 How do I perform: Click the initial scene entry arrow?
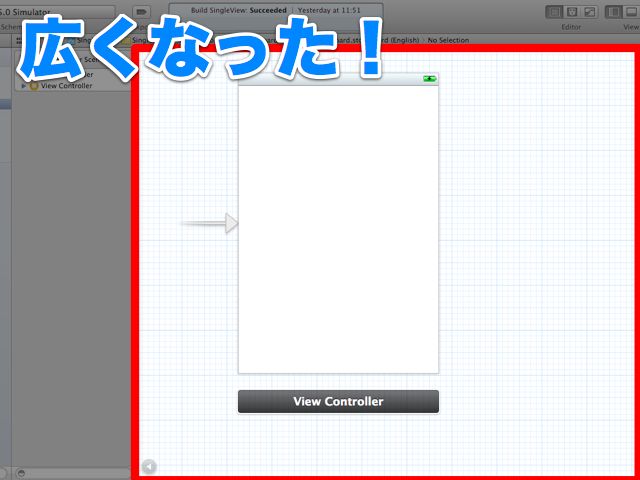click(210, 223)
